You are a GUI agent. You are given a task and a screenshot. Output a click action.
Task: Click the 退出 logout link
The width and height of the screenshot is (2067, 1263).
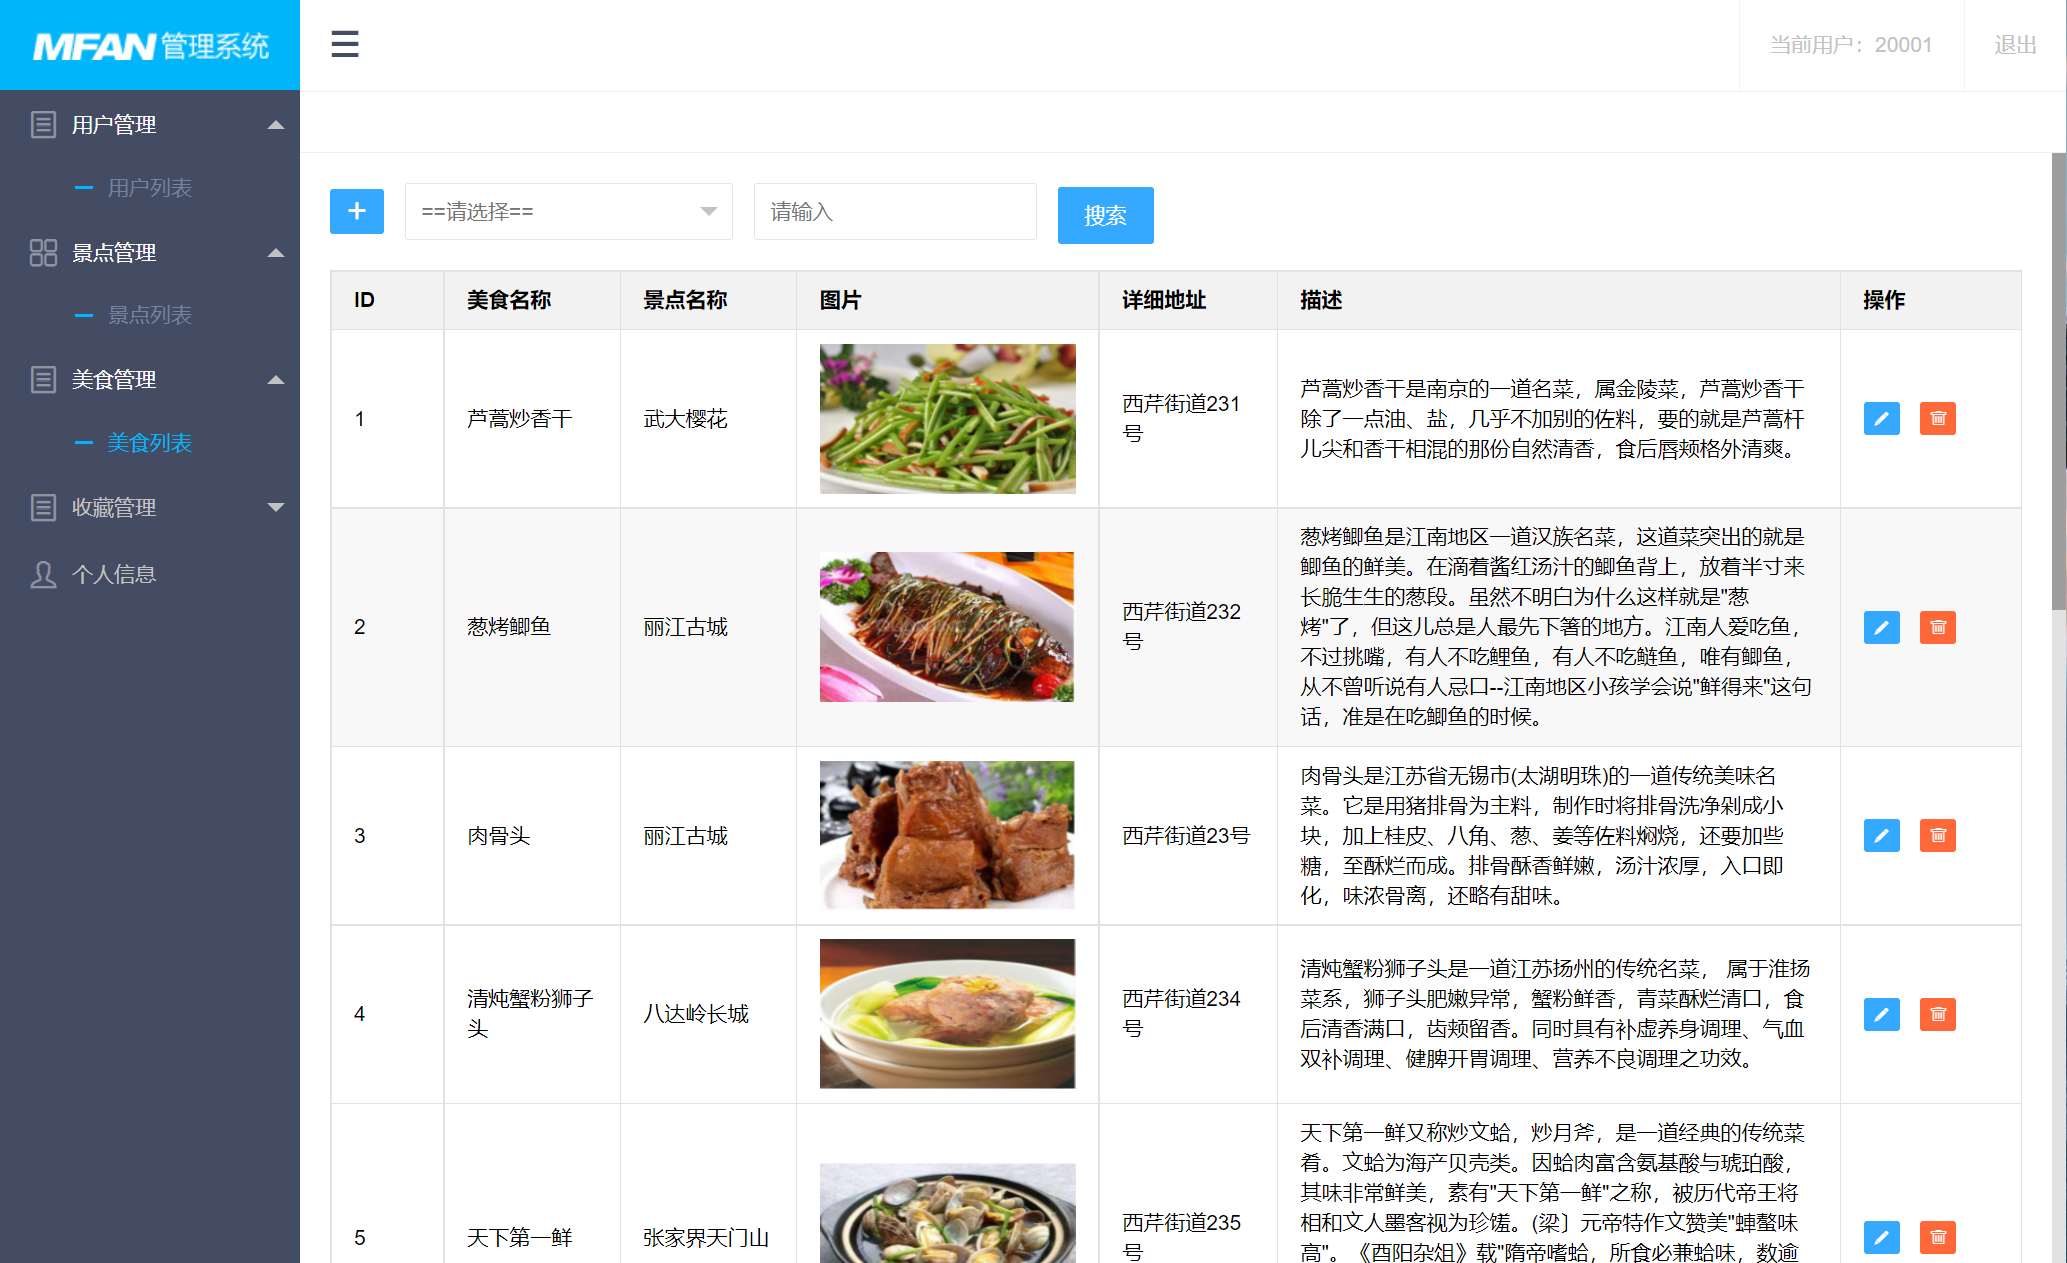[2014, 45]
